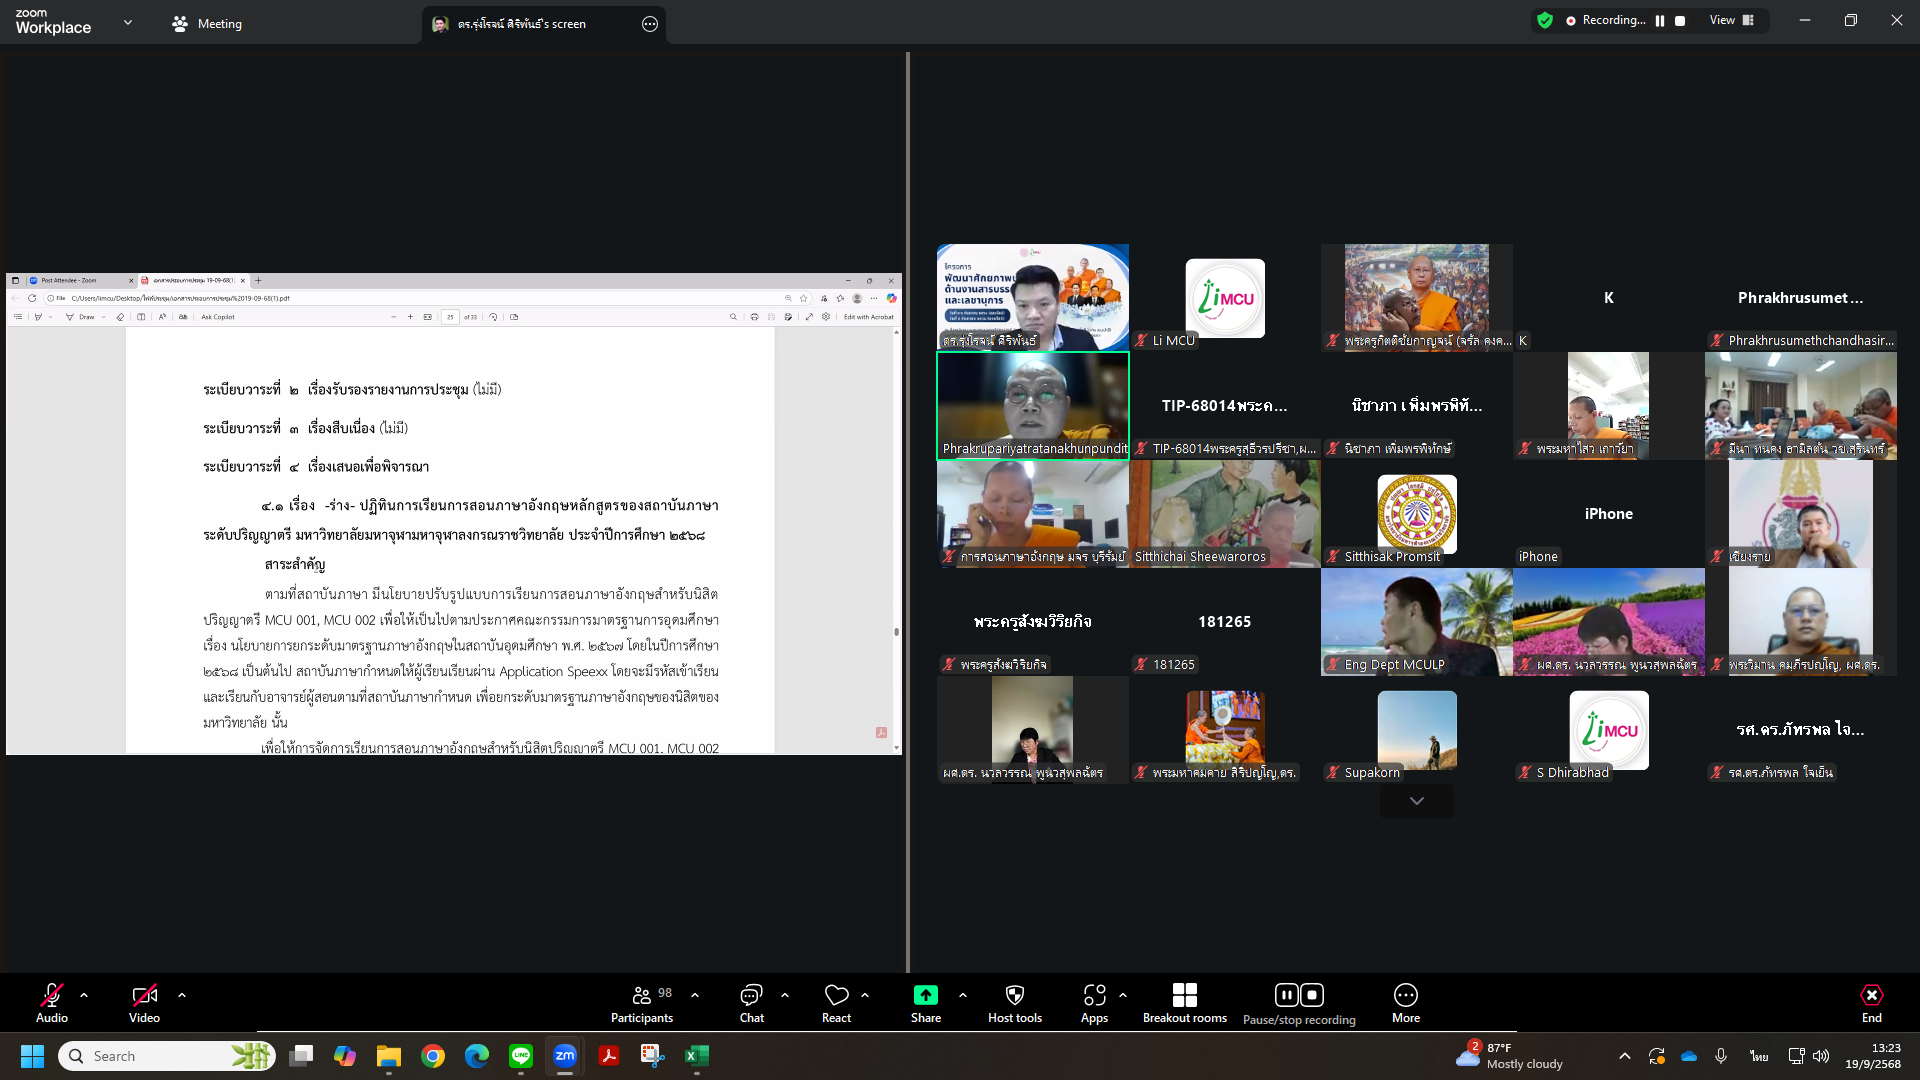Open the More options menu
Screen dimensions: 1920x1080
tap(1405, 1003)
